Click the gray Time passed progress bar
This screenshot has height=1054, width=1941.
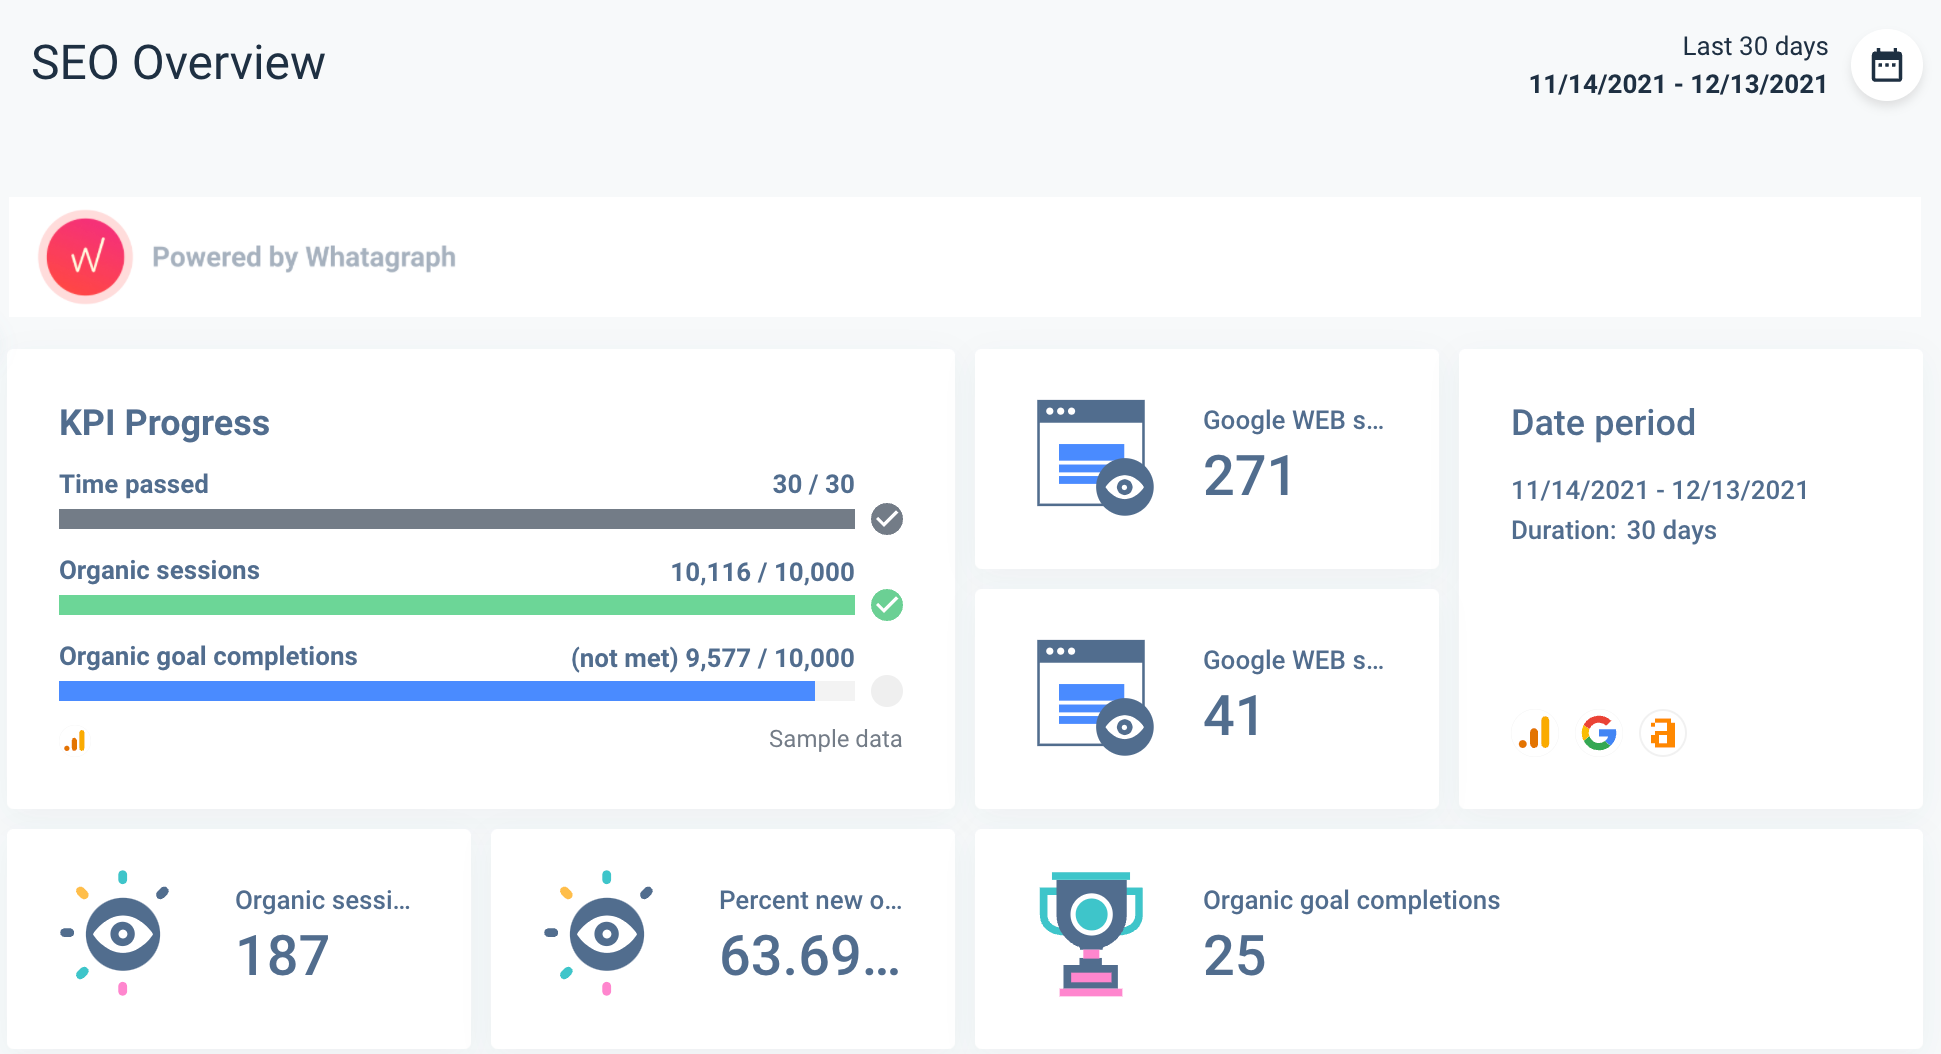pos(457,519)
